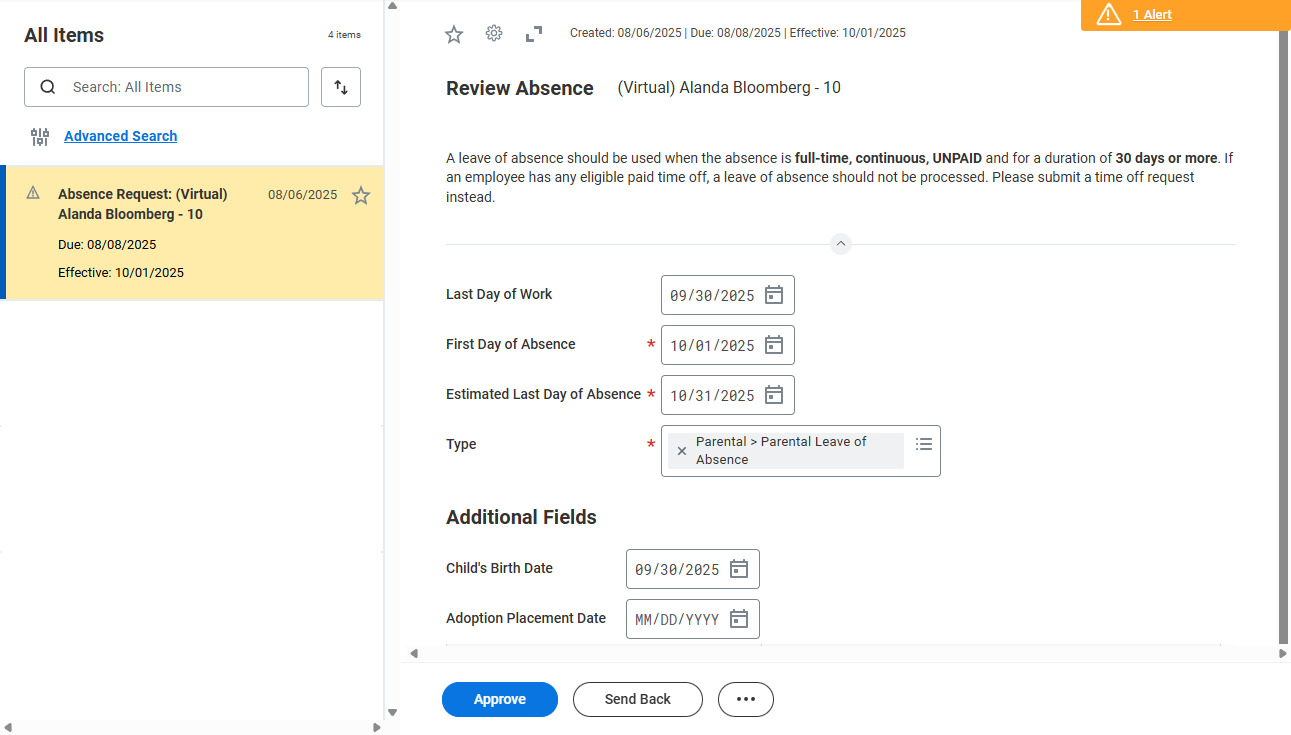Click the sort arrows button beside search

point(341,87)
